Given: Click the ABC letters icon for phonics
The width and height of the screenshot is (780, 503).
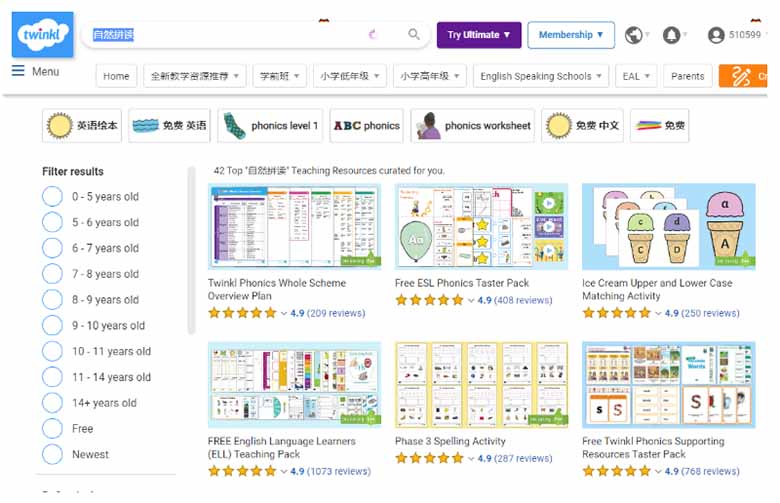Looking at the screenshot, I should coord(347,125).
